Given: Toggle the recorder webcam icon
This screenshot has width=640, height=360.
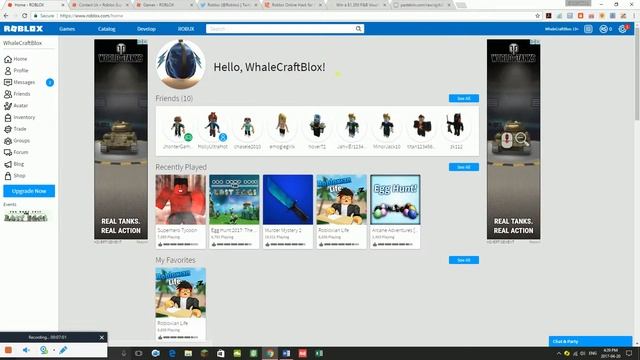Looking at the screenshot, I should click(44, 350).
